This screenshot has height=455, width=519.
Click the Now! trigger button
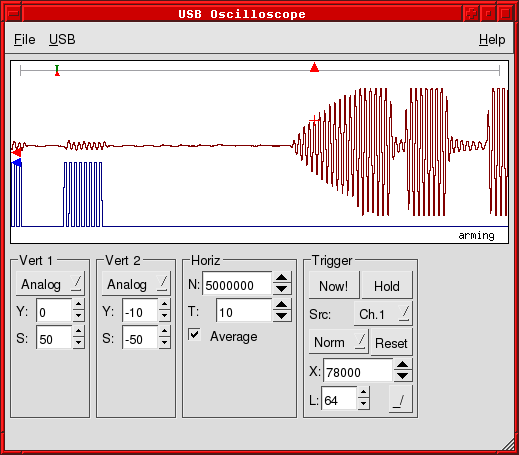pyautogui.click(x=334, y=286)
